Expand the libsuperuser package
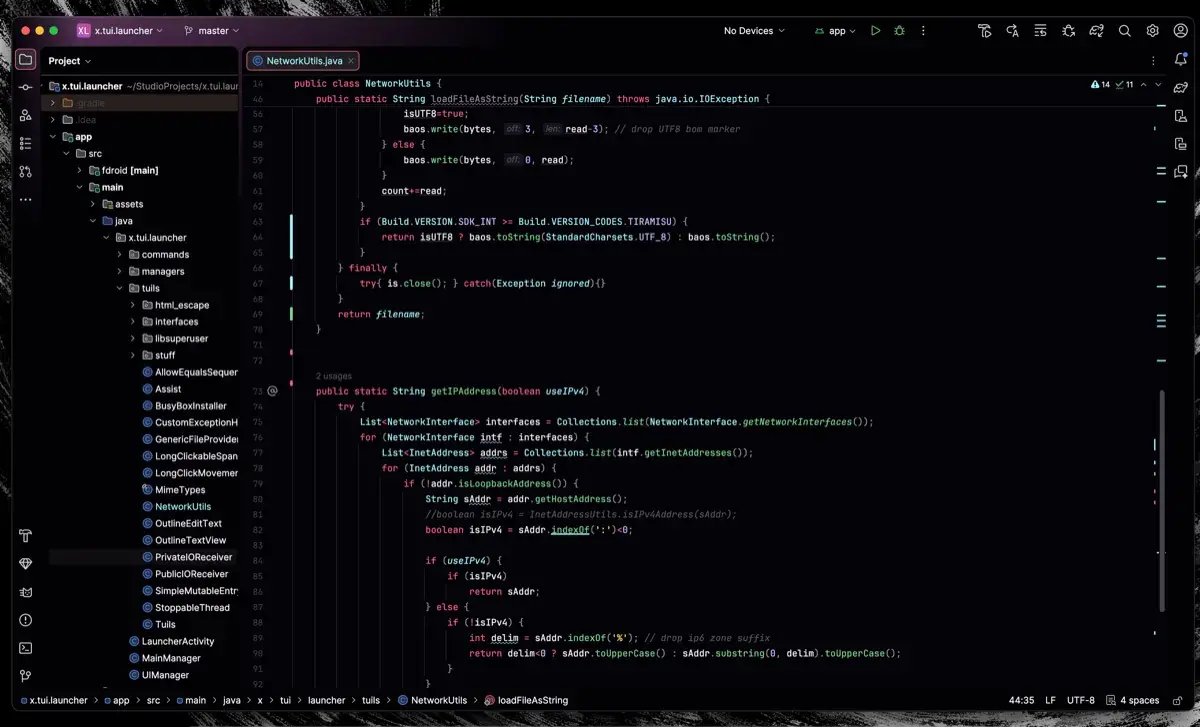 coord(133,338)
